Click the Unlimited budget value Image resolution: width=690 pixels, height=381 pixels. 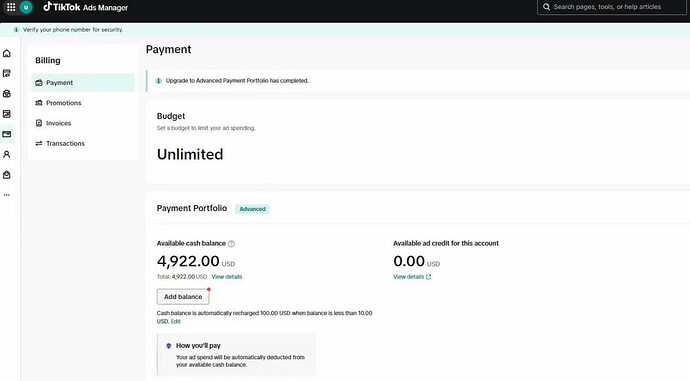click(x=190, y=154)
